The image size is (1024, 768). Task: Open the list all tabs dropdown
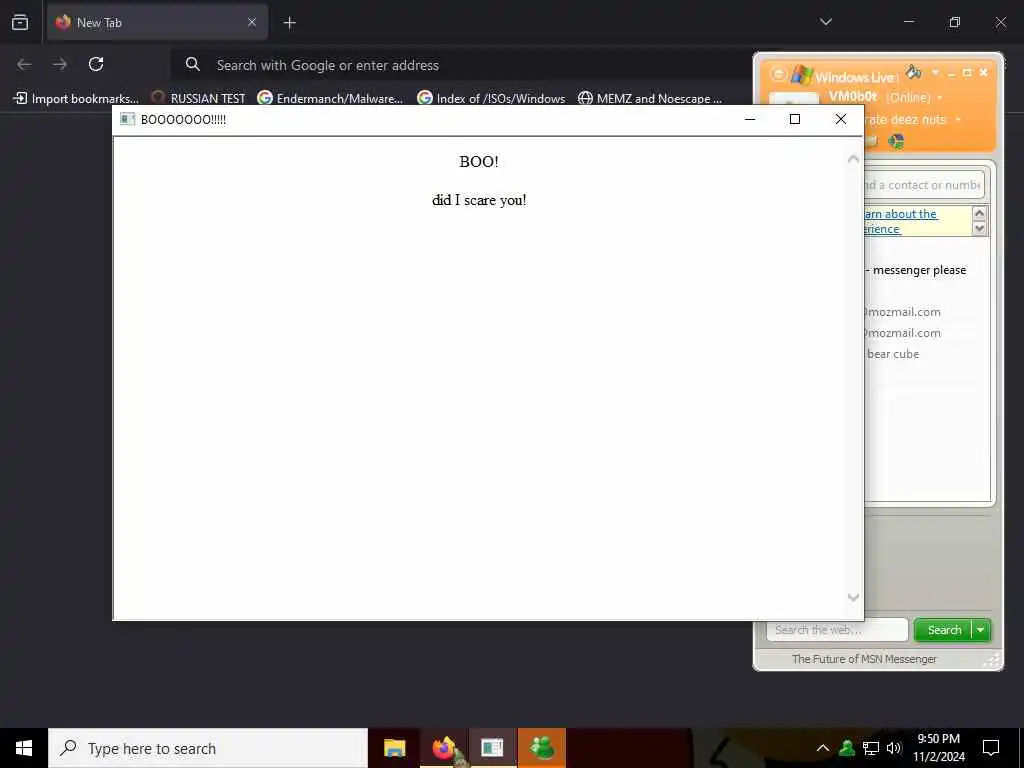pos(825,22)
